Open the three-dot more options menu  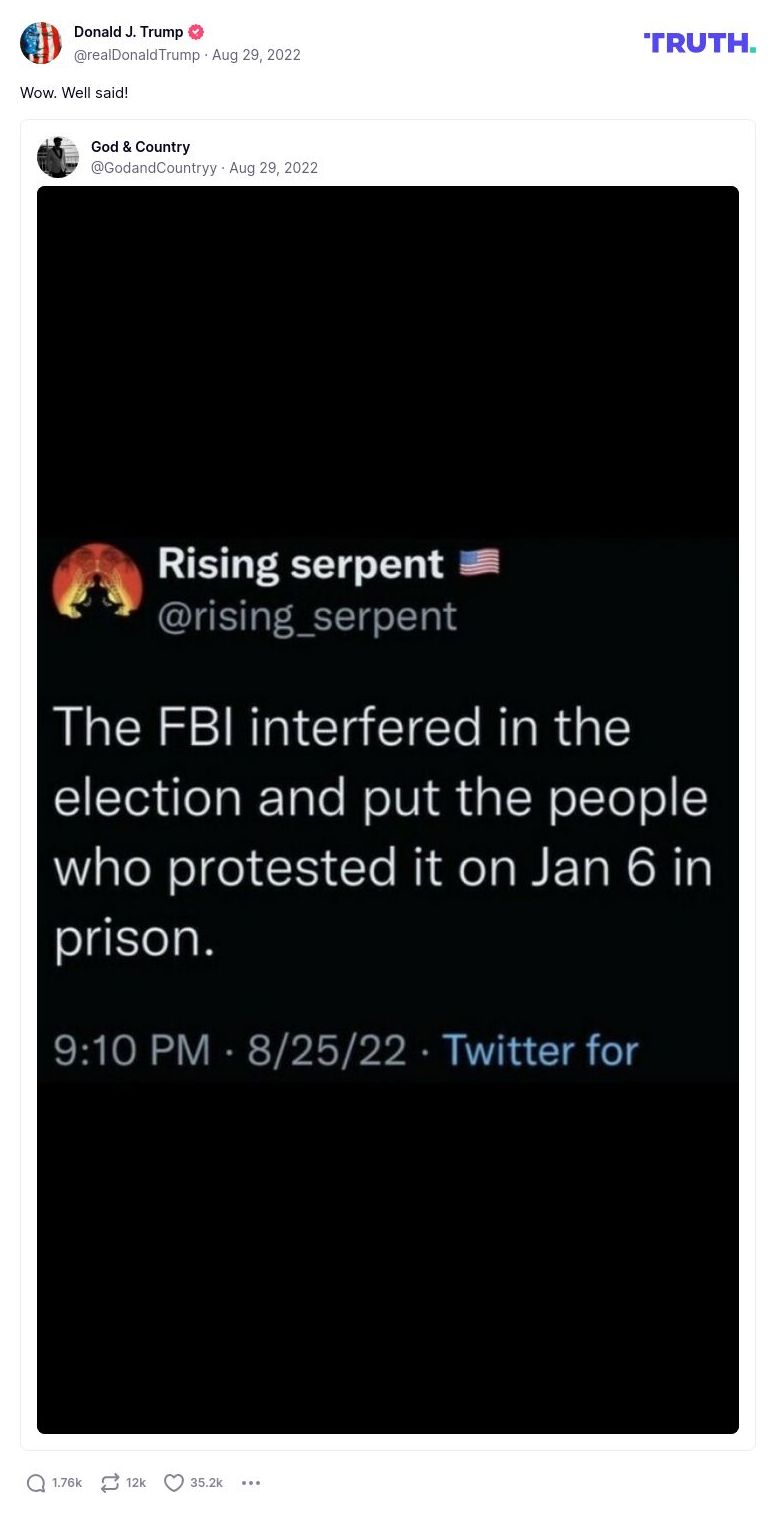click(251, 1483)
